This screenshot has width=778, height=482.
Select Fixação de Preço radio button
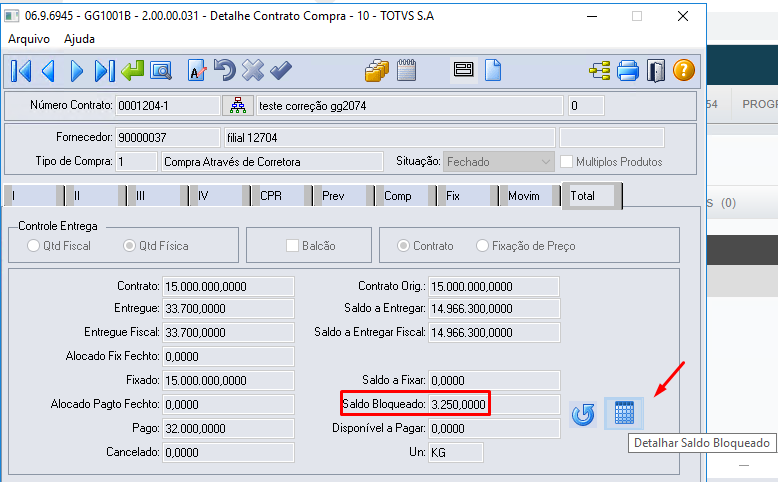(482, 246)
